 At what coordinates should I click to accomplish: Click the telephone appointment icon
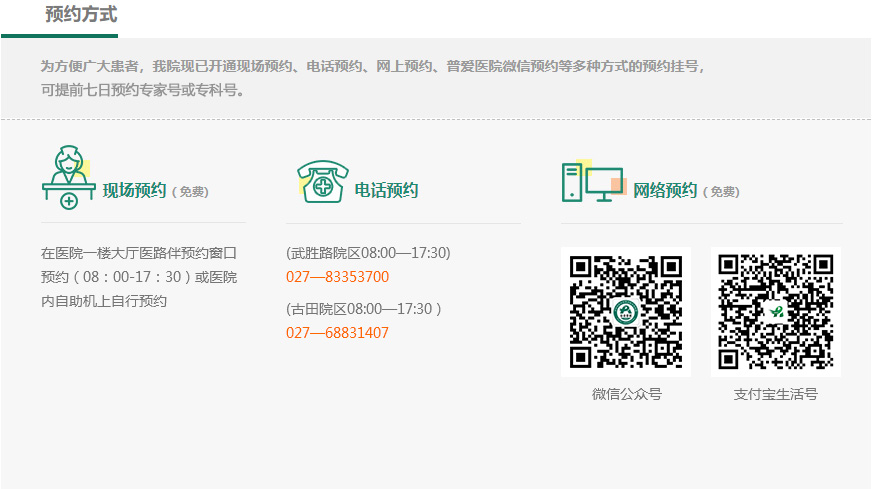323,181
